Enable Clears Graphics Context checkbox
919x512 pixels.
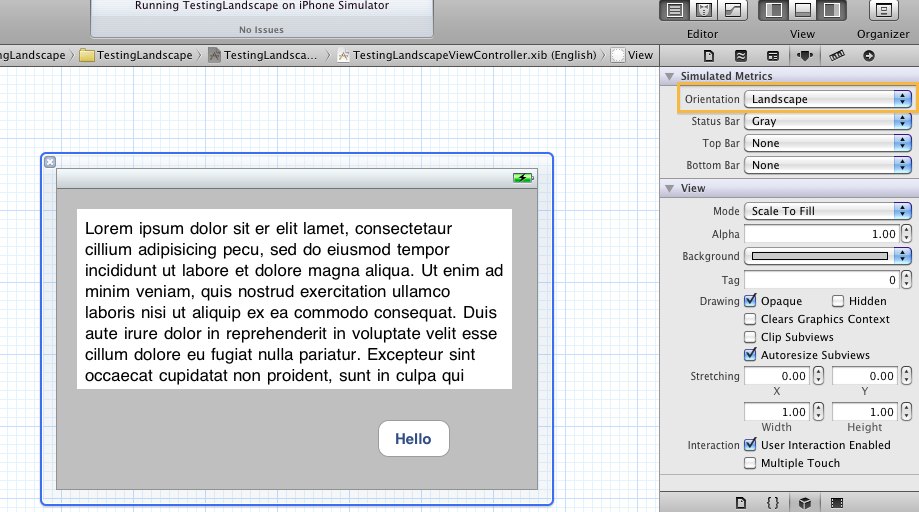coord(750,319)
